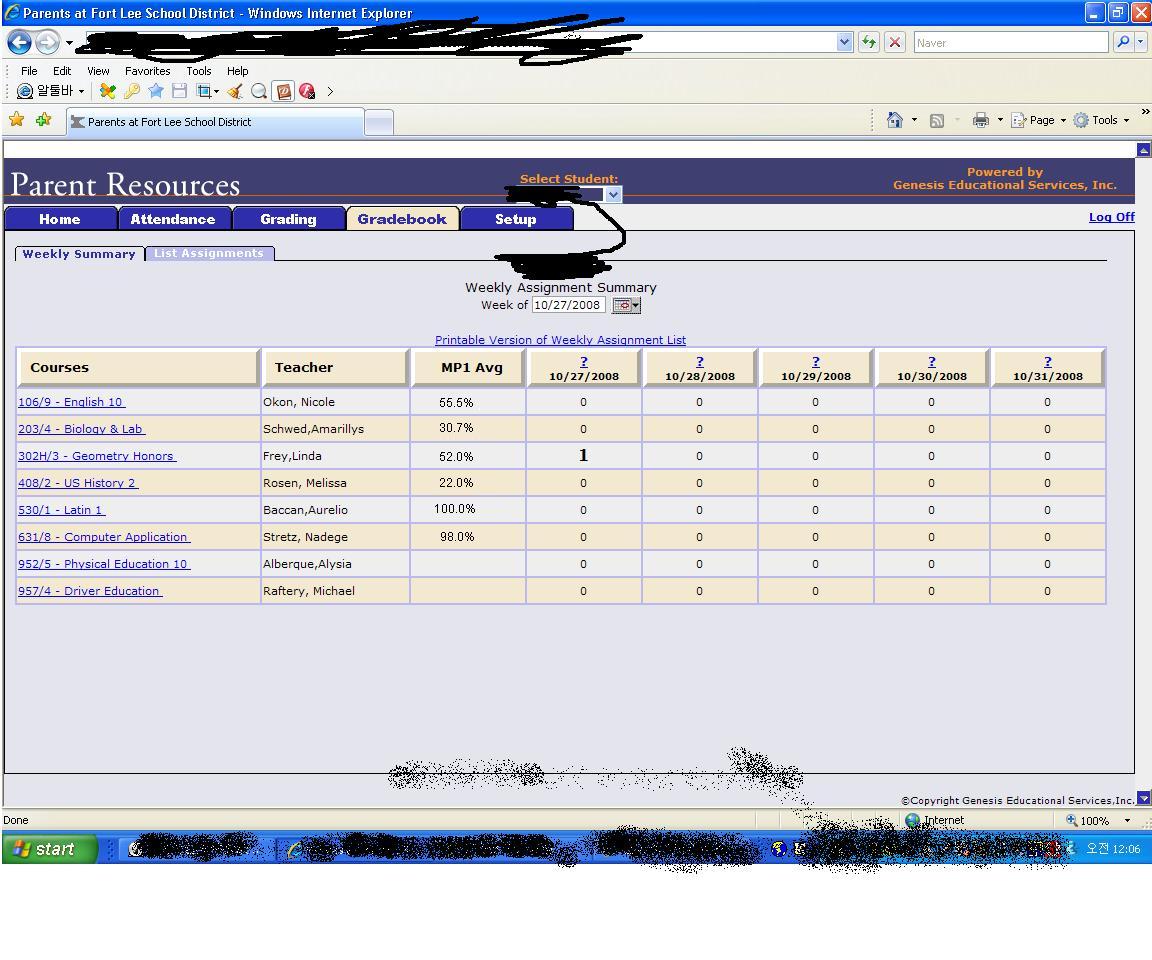
Task: Click the Log Off link
Action: pyautogui.click(x=1111, y=217)
